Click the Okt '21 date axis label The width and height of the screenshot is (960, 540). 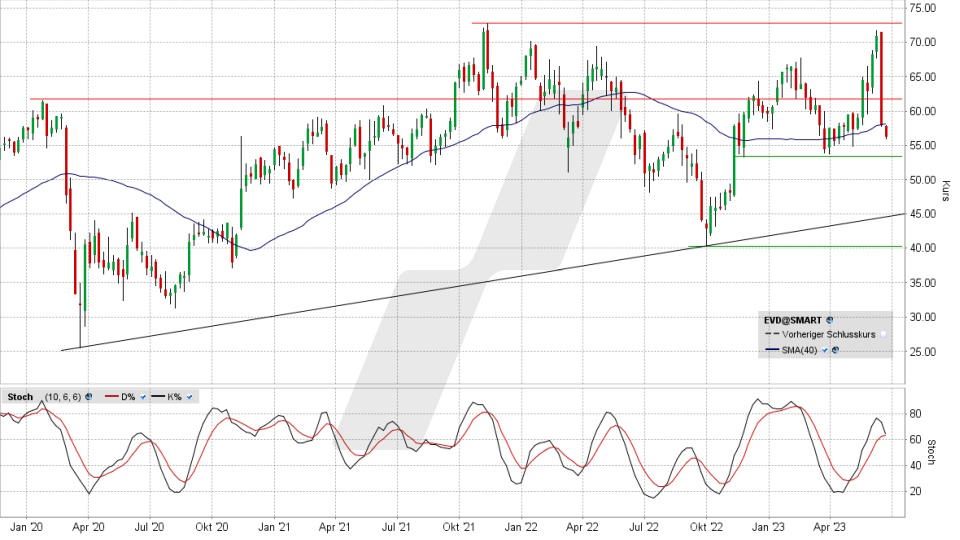(459, 527)
